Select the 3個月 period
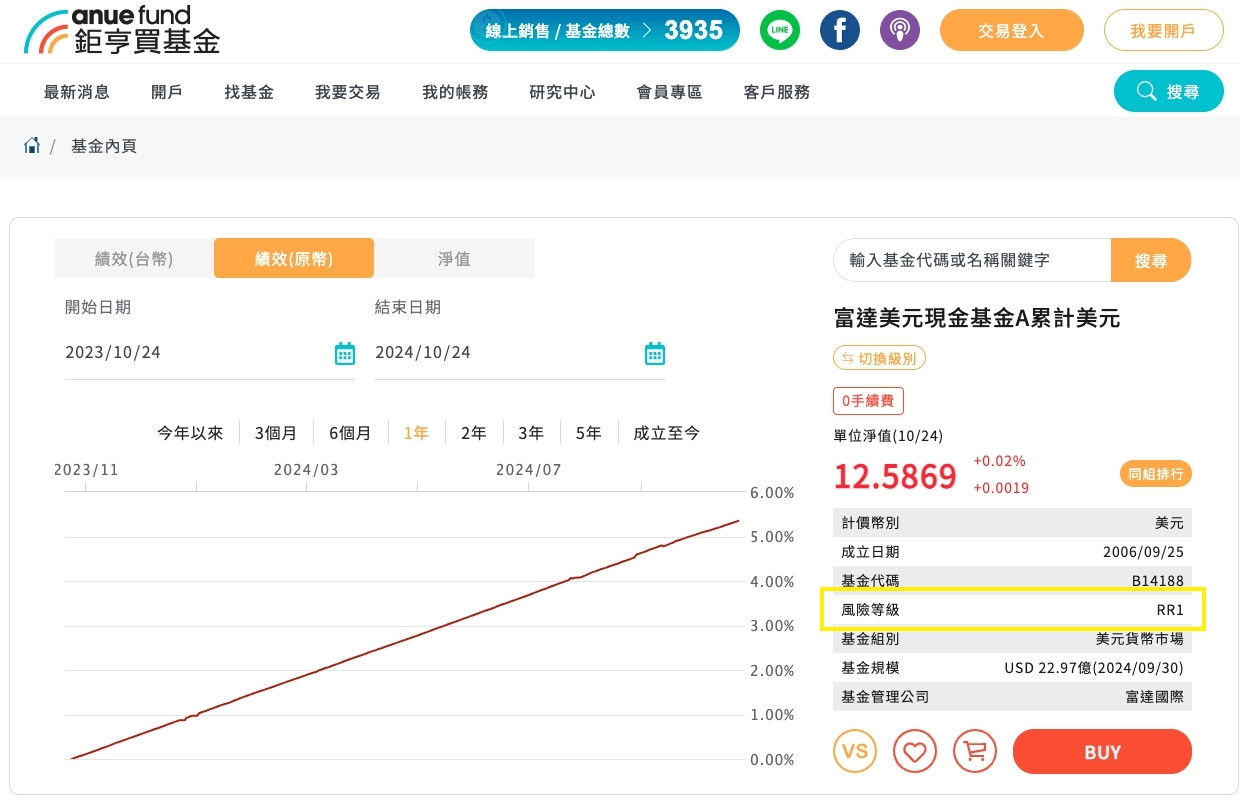The image size is (1240, 800). 276,433
